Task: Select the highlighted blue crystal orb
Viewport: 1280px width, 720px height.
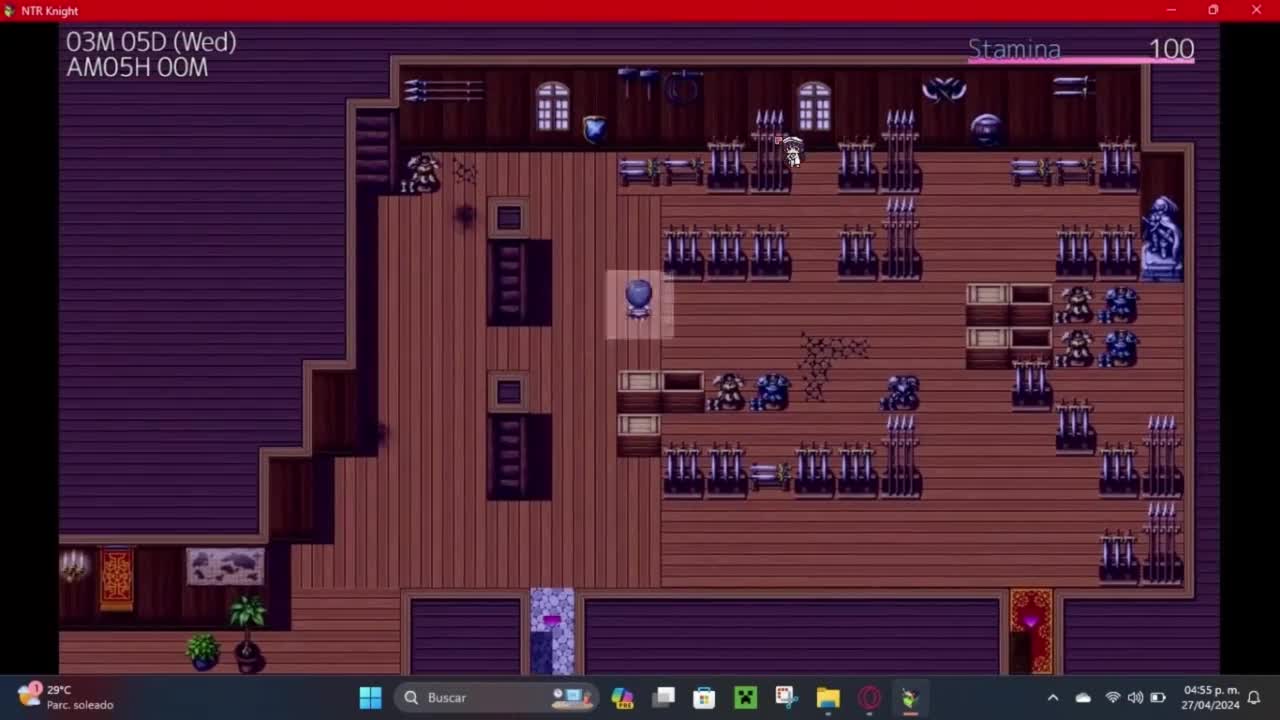Action: pyautogui.click(x=639, y=299)
